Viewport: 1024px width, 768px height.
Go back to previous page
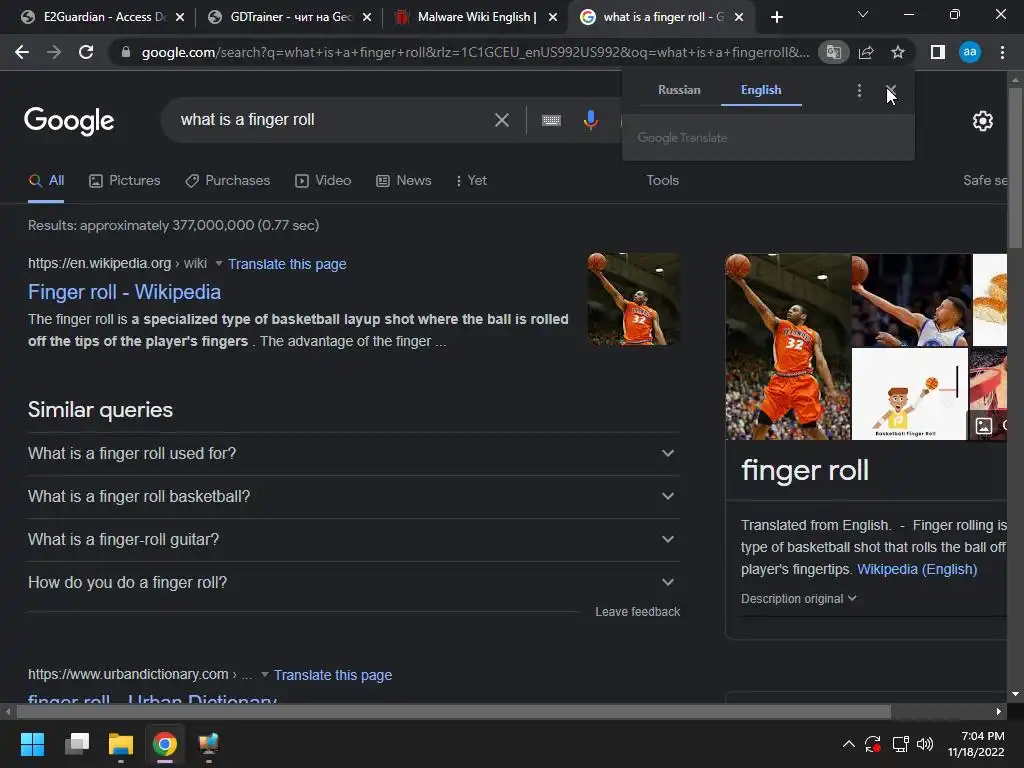tap(22, 52)
